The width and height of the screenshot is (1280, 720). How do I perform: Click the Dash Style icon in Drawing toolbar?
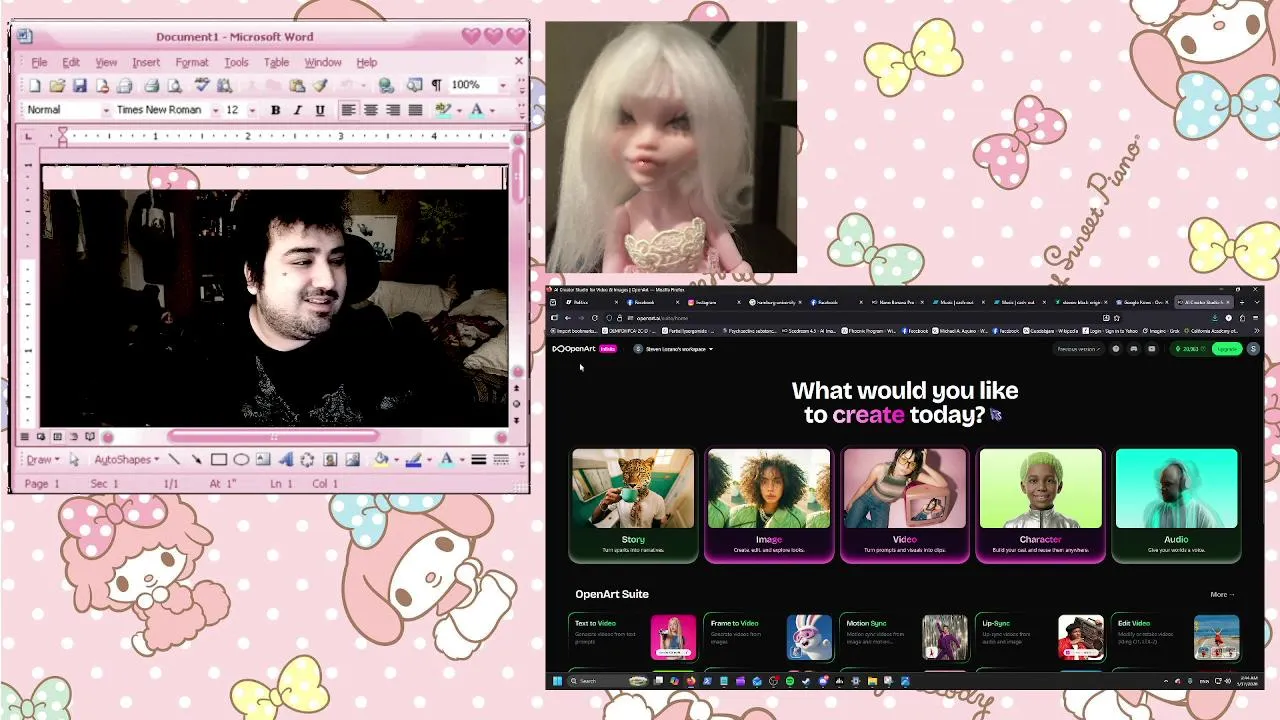coord(501,460)
